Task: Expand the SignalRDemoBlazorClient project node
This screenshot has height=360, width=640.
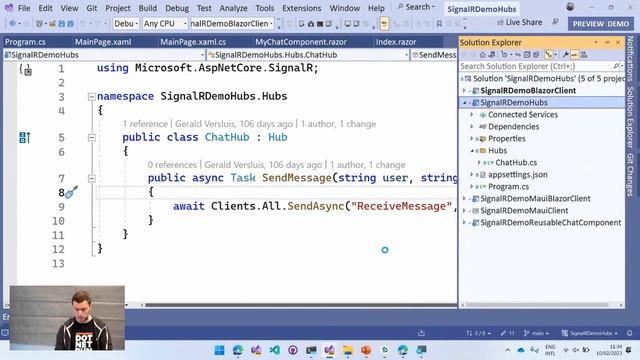Action: point(464,91)
